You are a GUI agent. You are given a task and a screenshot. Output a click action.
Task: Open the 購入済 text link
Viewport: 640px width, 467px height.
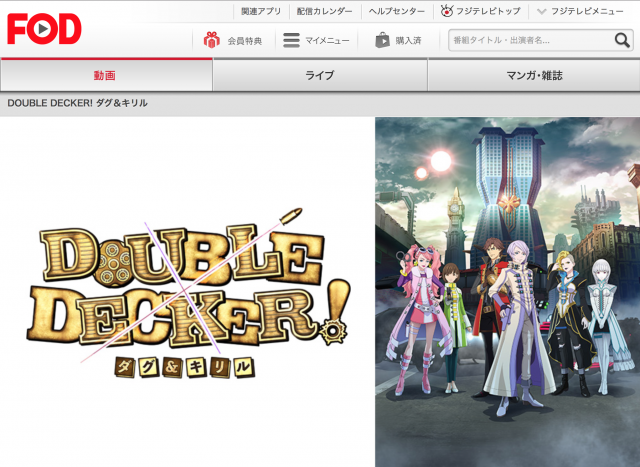[408, 40]
